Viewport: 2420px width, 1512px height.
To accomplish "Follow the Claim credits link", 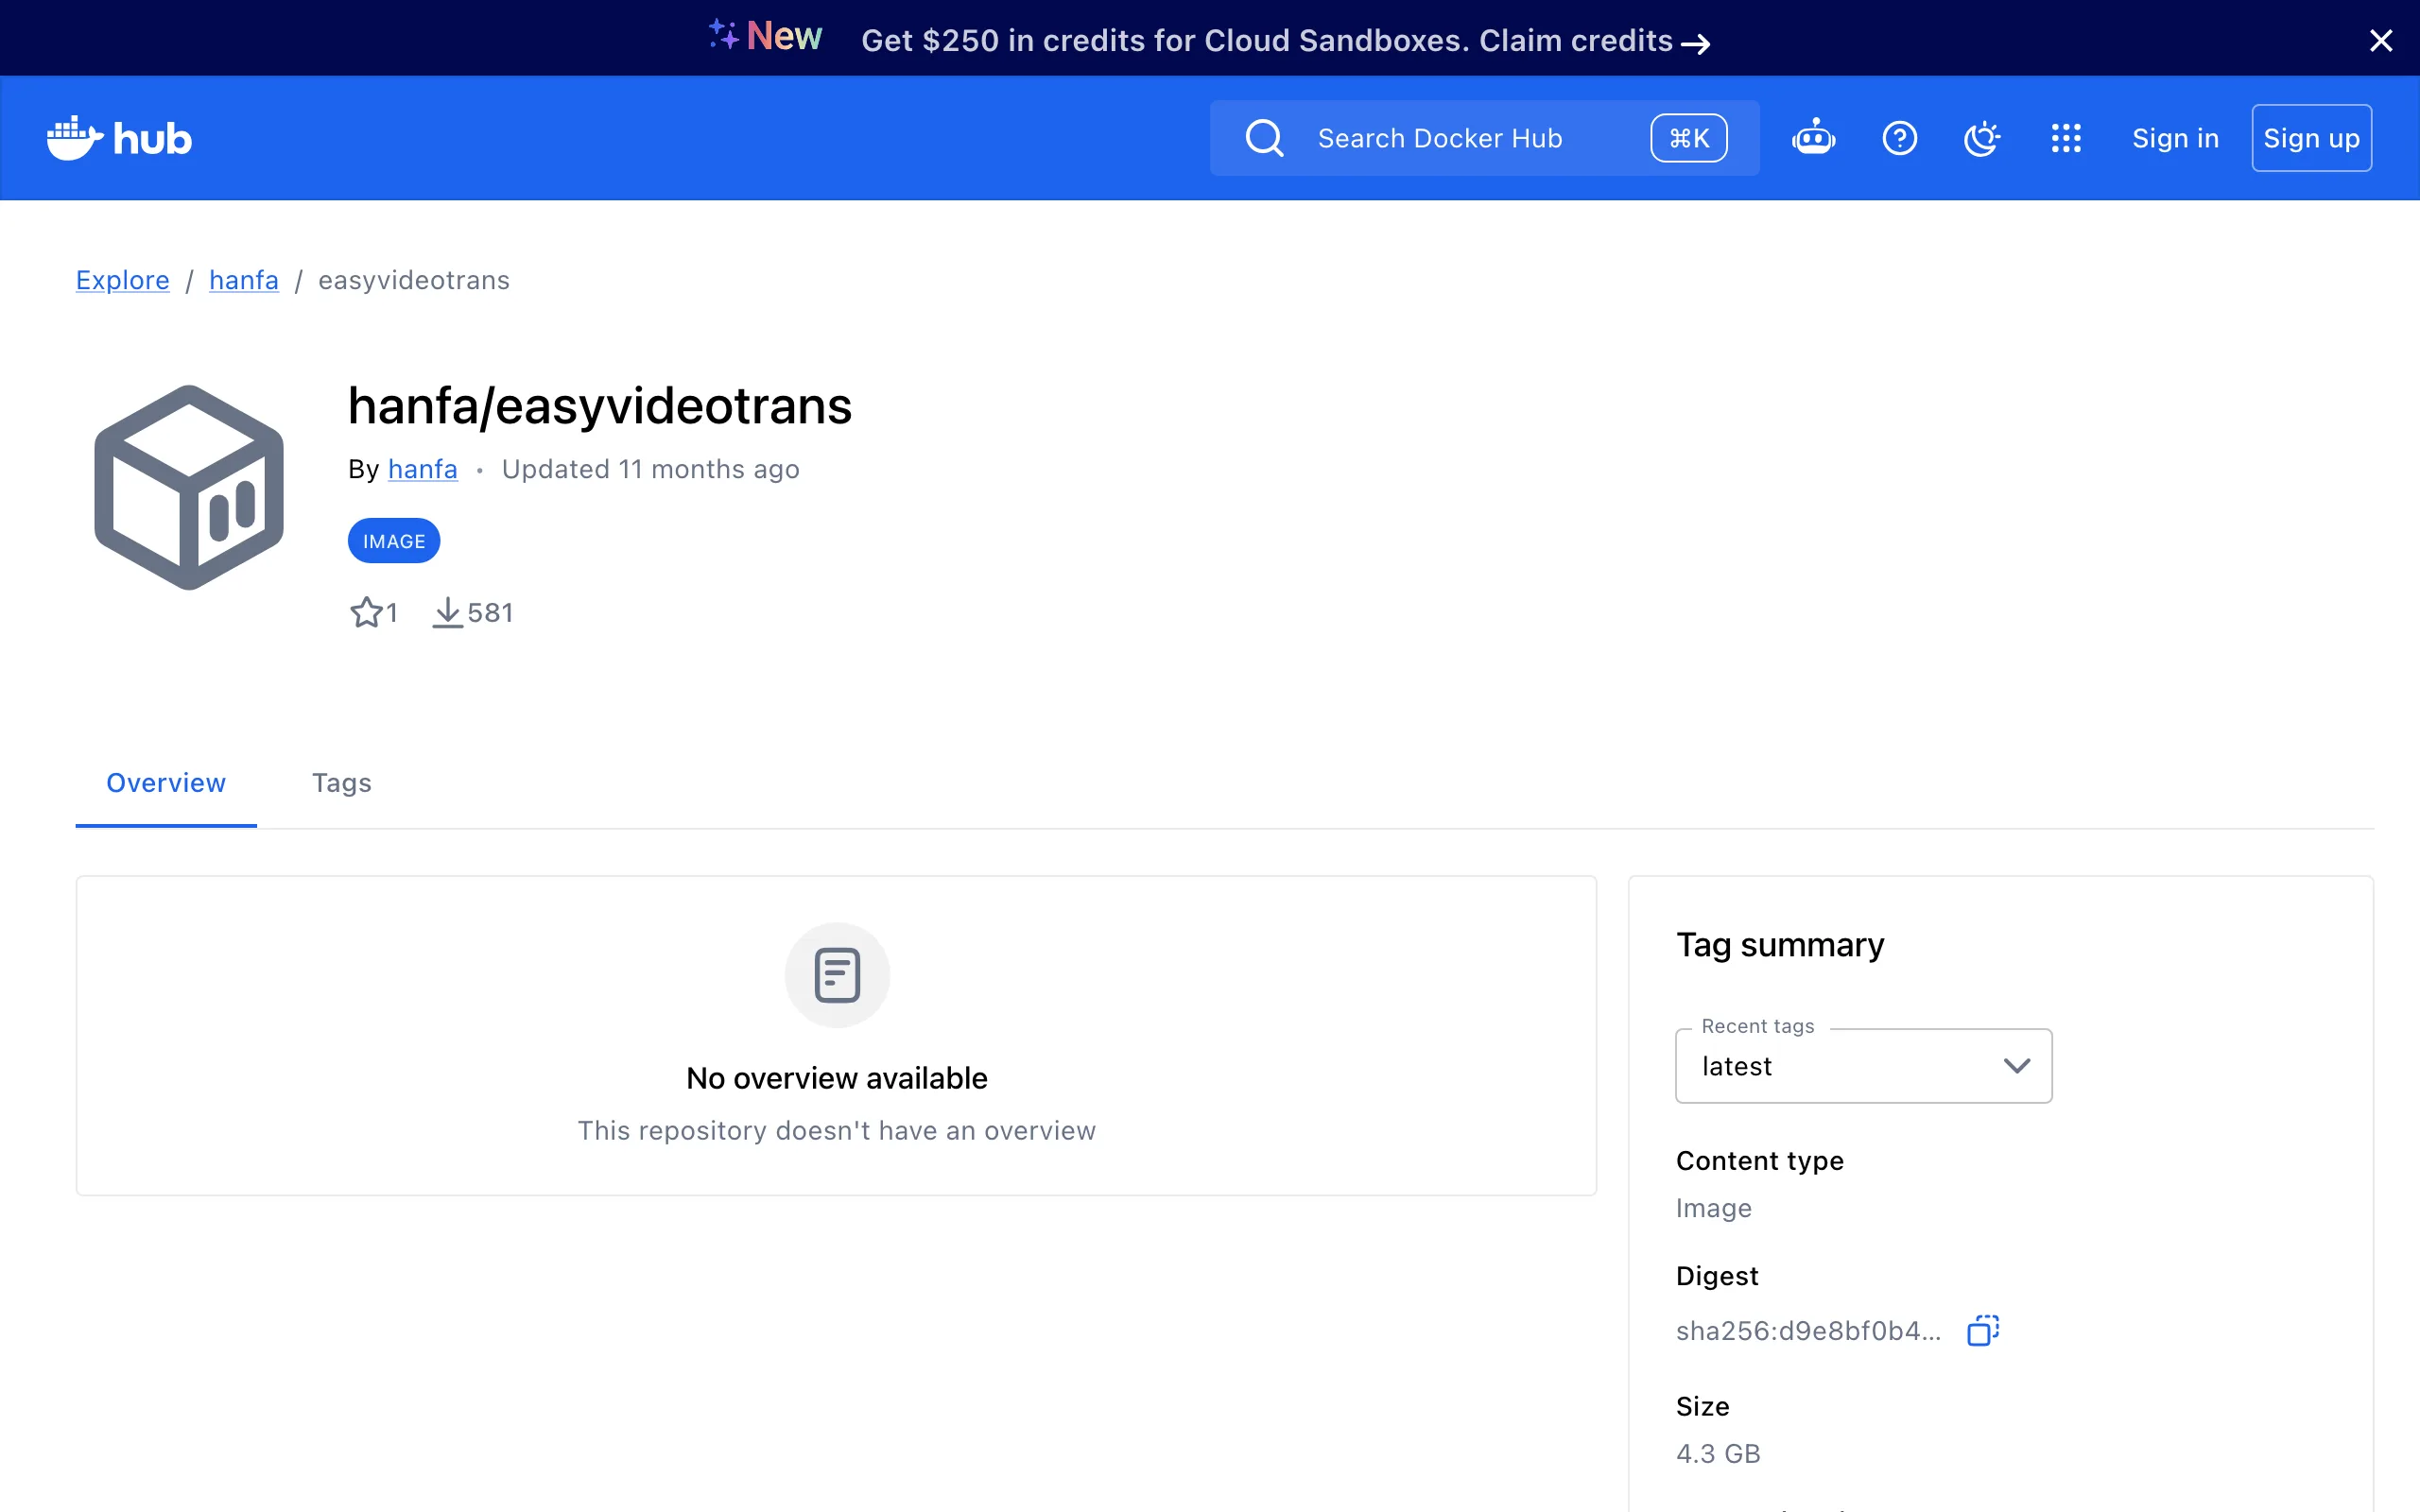I will [x=1595, y=41].
